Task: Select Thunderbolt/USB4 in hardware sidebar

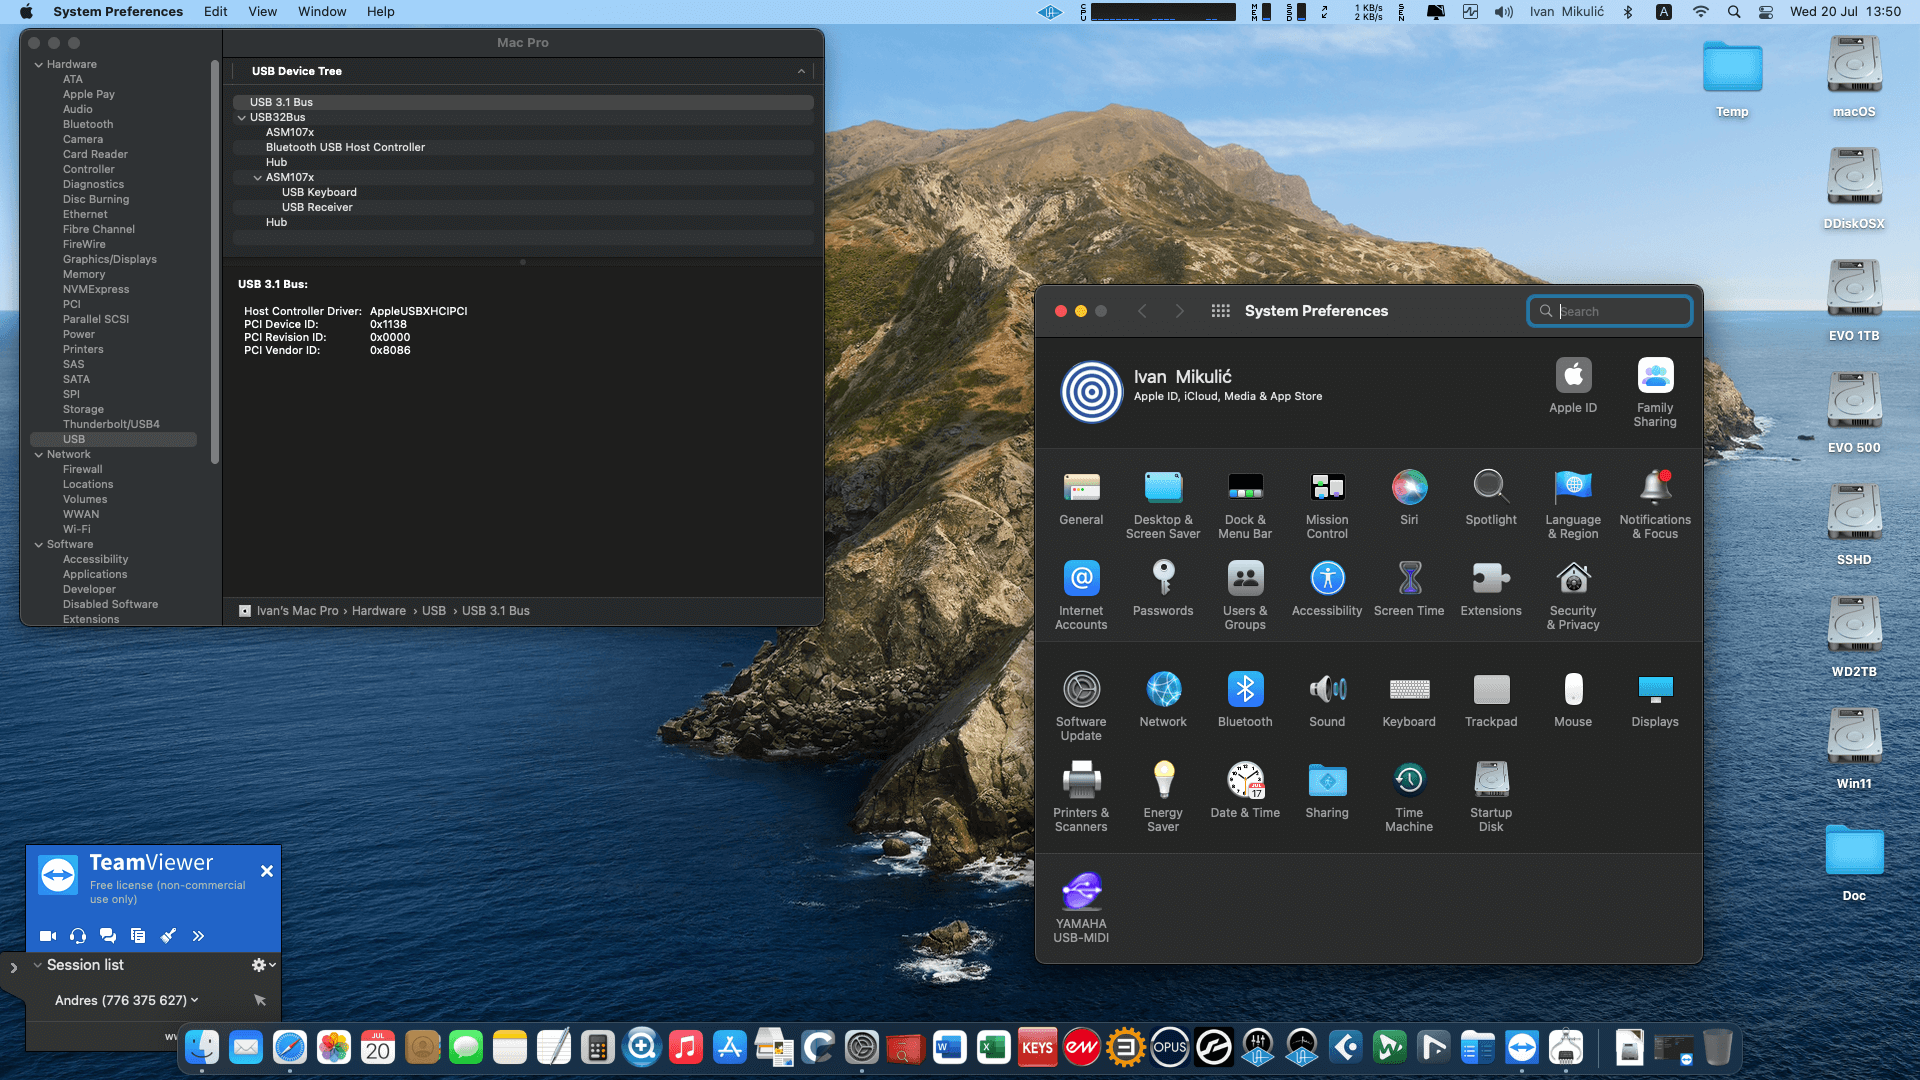Action: point(111,424)
